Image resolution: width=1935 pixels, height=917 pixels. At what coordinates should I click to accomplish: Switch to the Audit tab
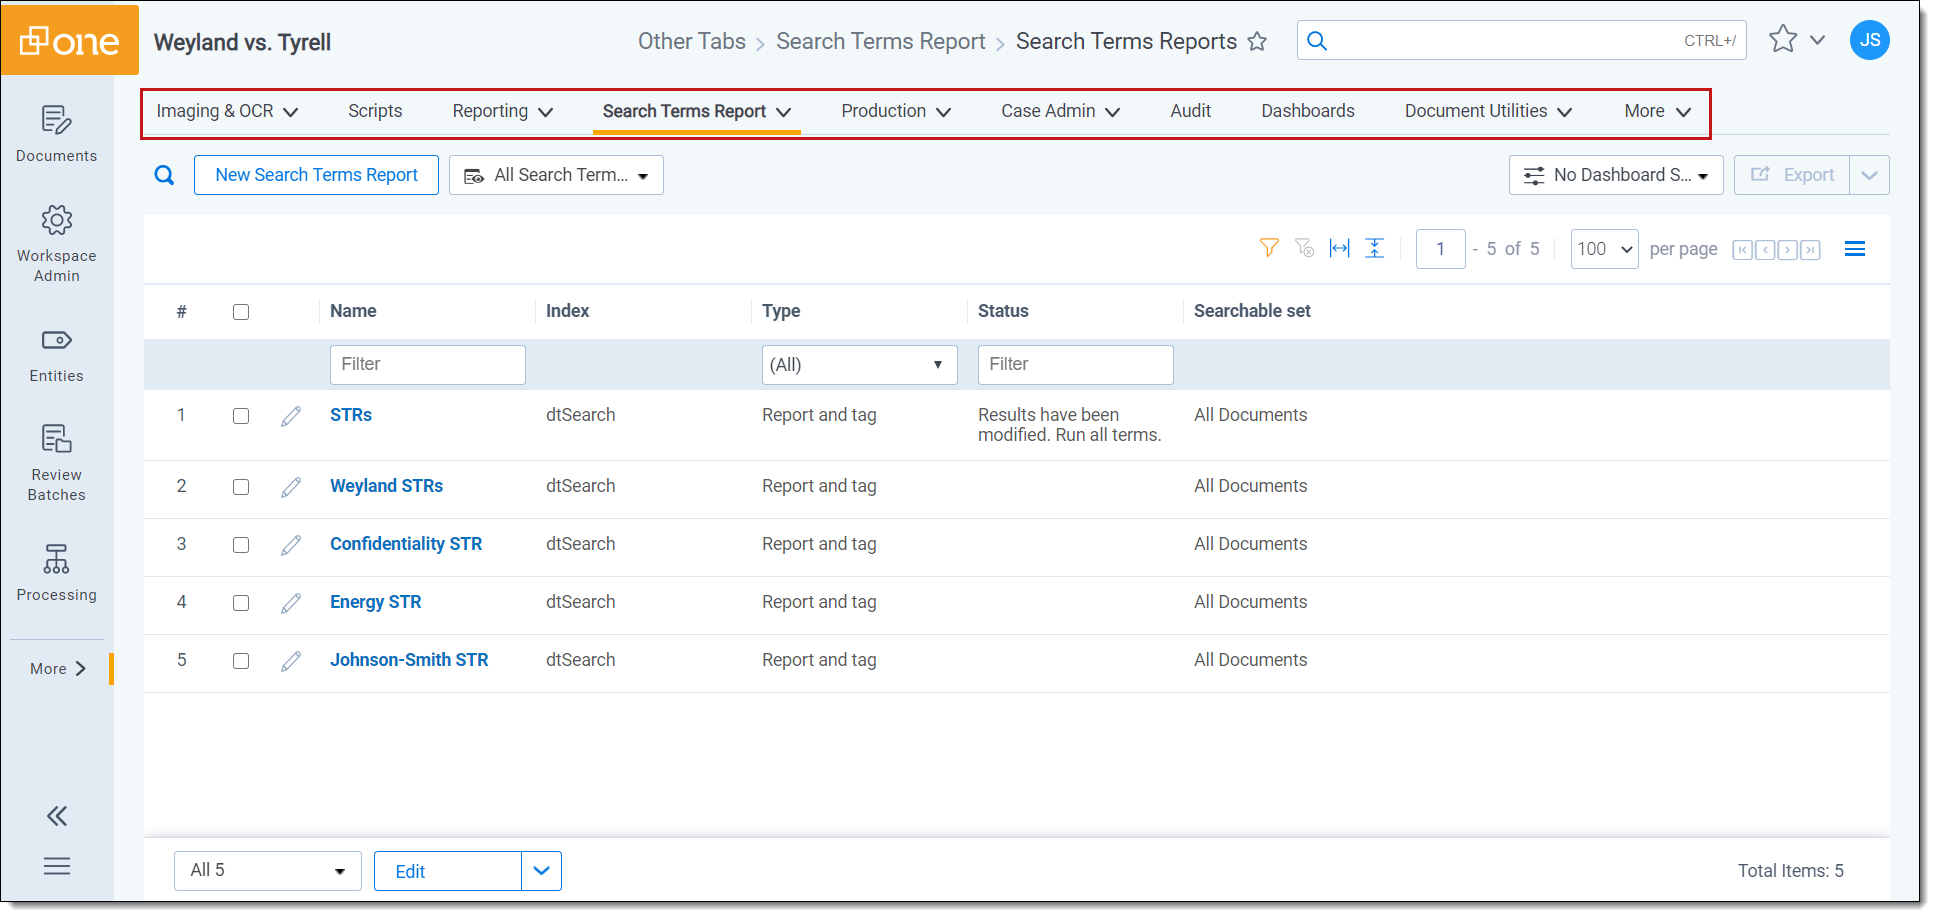pos(1190,111)
